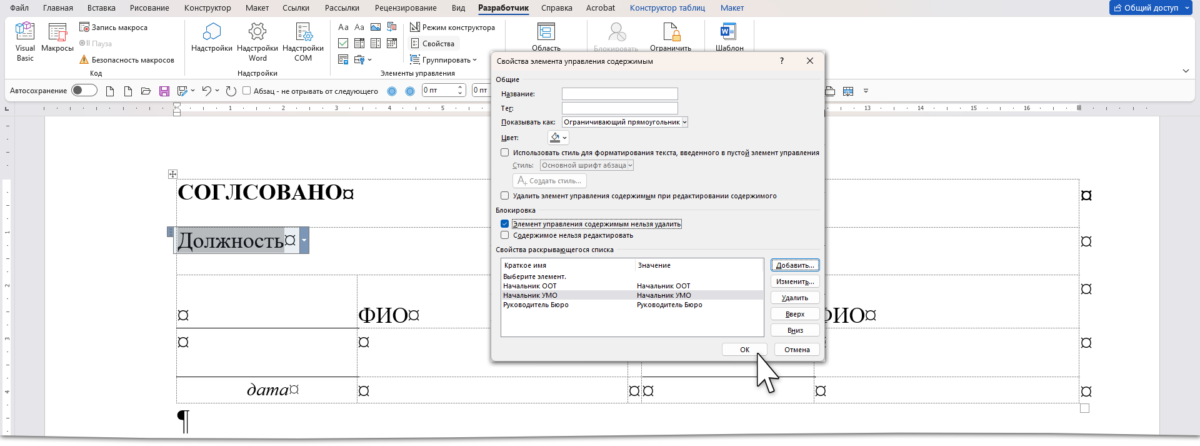Screen dimensions: 1200x446
Task: Click the Макросы icon
Action: (x=58, y=38)
